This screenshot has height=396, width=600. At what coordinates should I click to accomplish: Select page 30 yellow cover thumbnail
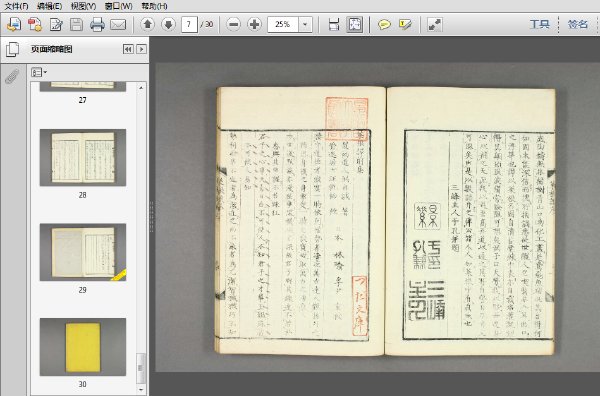click(83, 347)
